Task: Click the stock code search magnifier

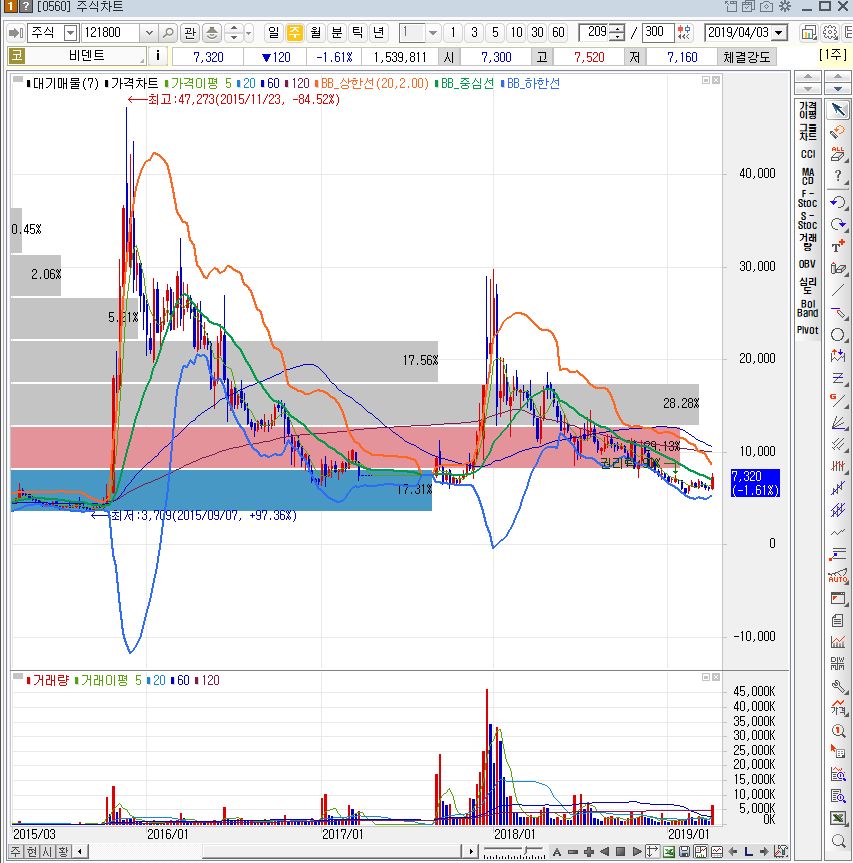Action: coord(168,33)
